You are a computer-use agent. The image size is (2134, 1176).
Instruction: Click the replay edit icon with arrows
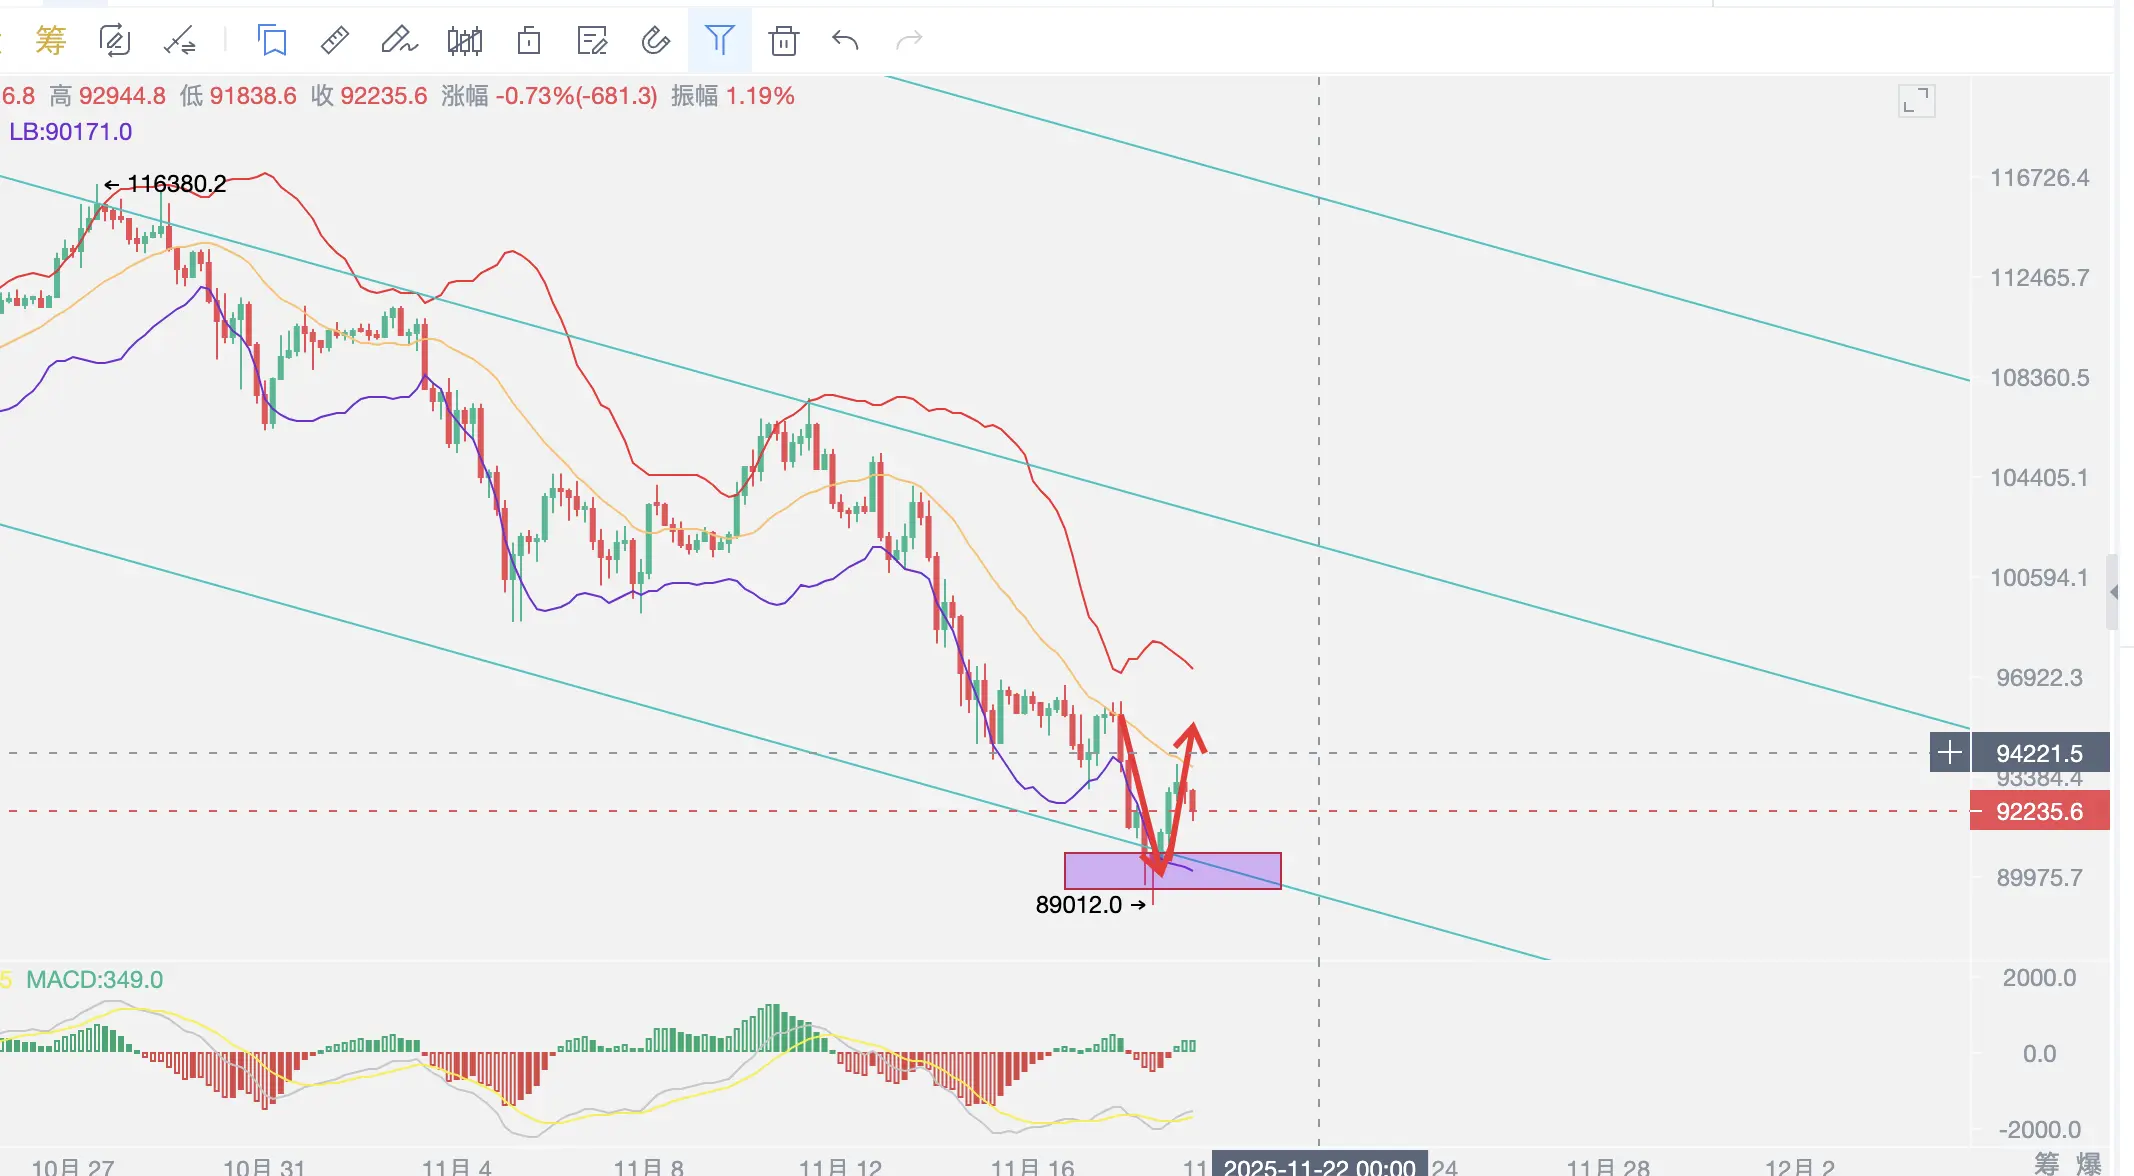(x=115, y=41)
